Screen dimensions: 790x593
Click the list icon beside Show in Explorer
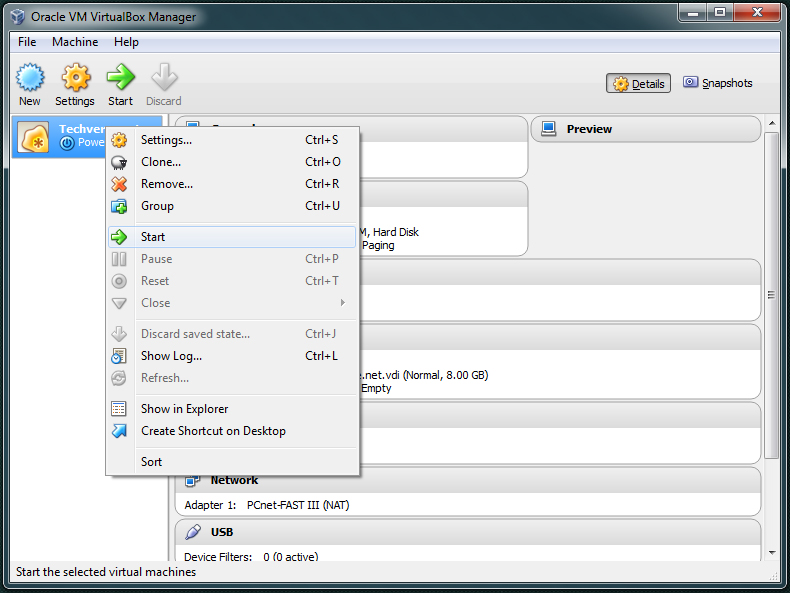coord(119,409)
